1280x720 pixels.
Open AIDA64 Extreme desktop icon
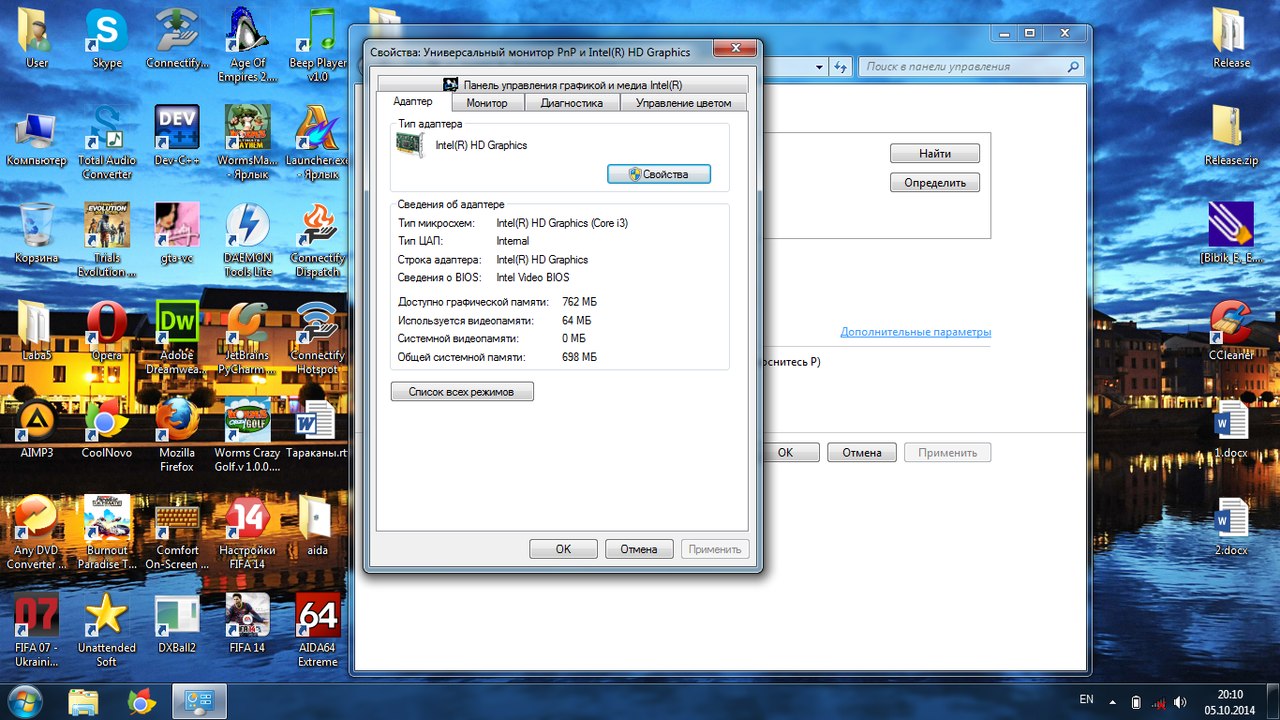pos(317,617)
